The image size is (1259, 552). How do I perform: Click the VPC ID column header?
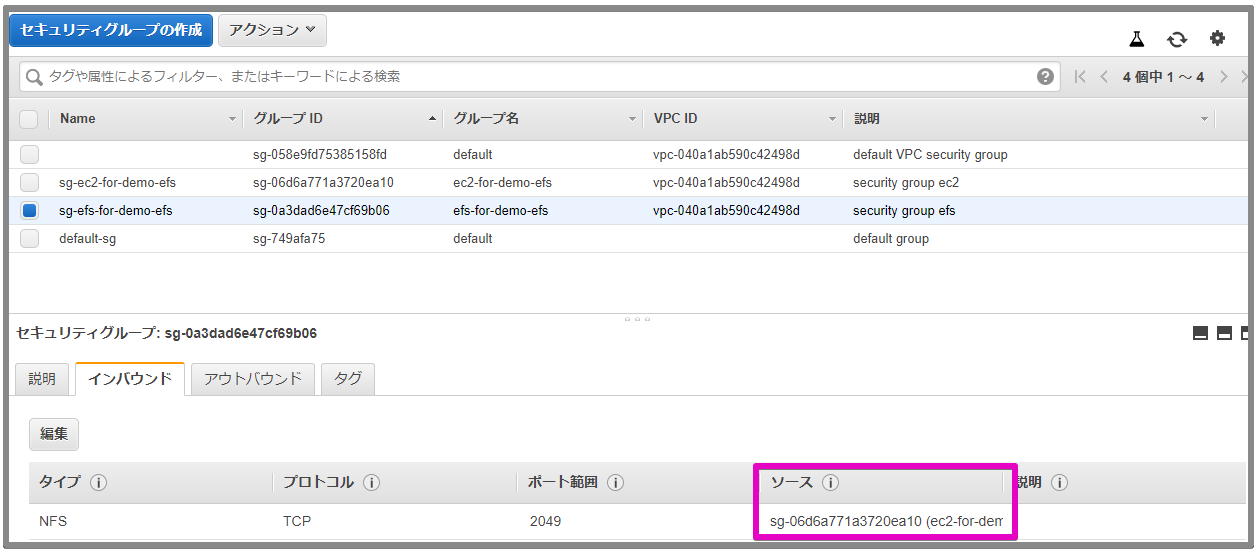click(x=675, y=119)
